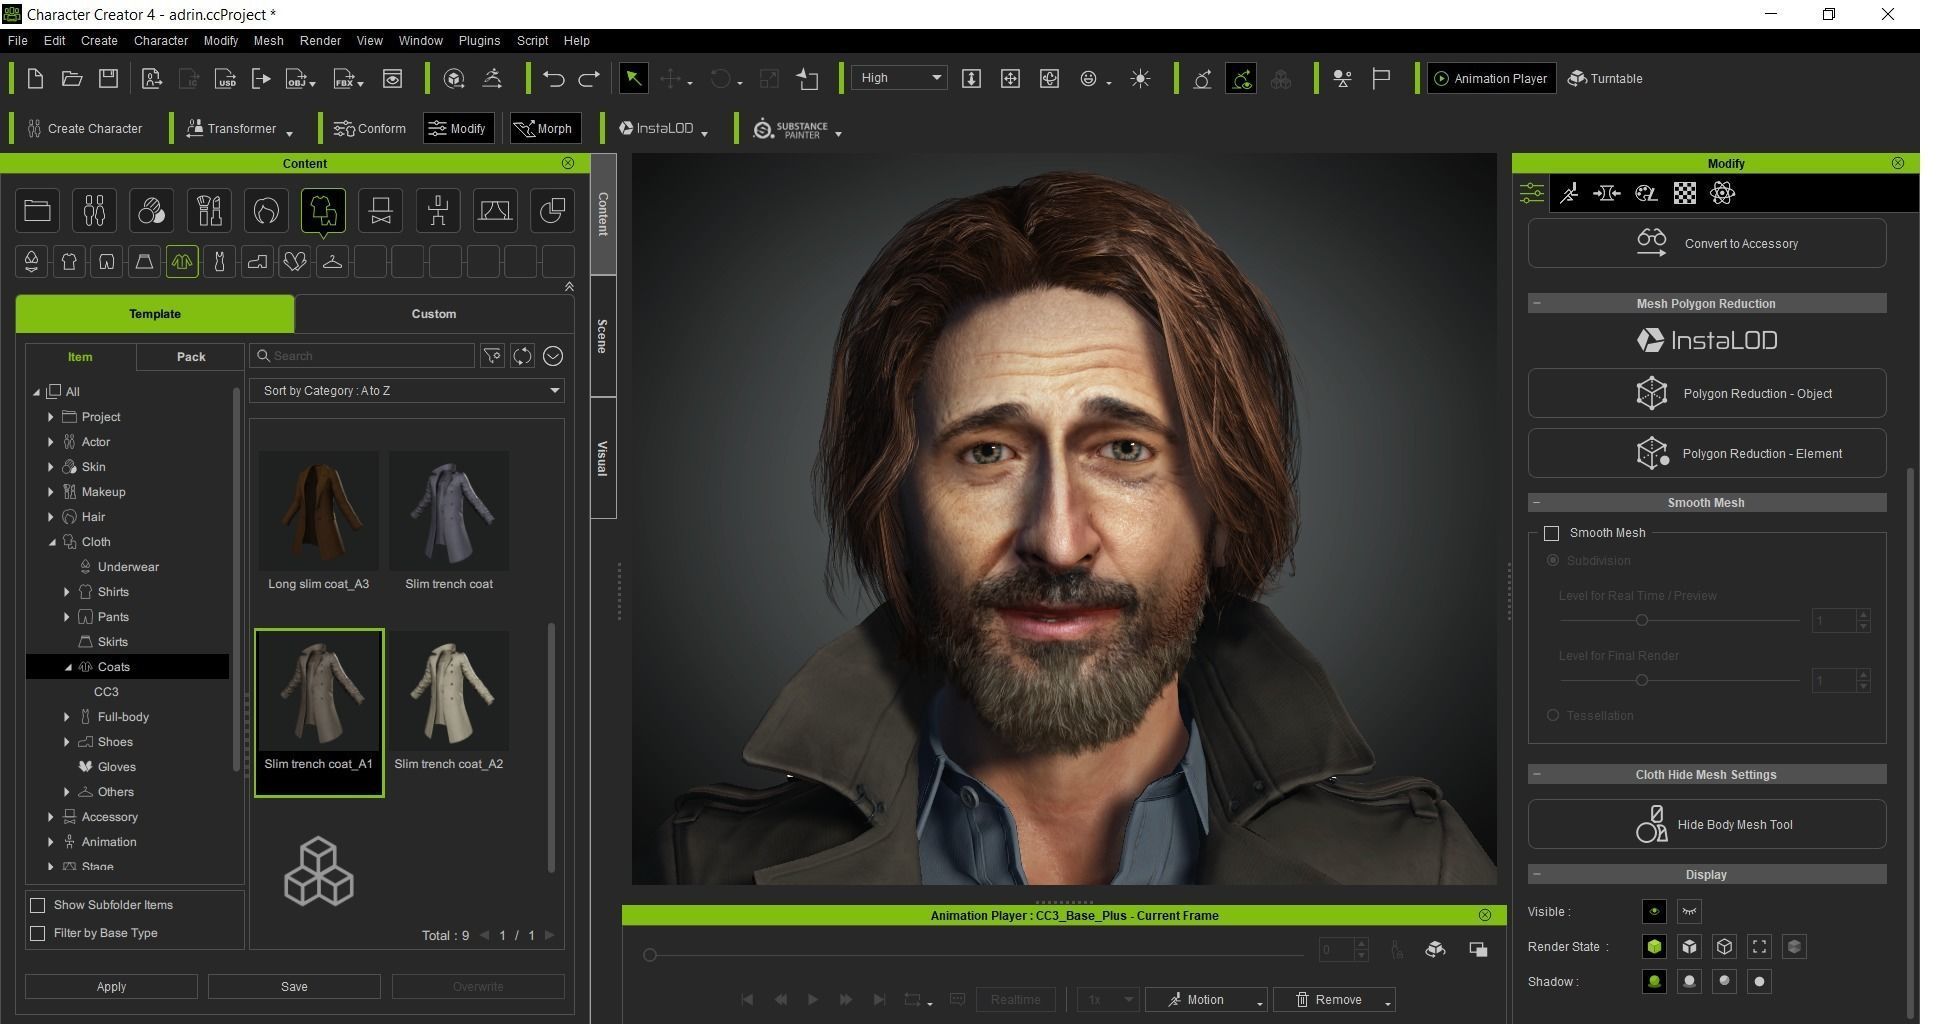Click the Create Character button

pyautogui.click(x=85, y=128)
